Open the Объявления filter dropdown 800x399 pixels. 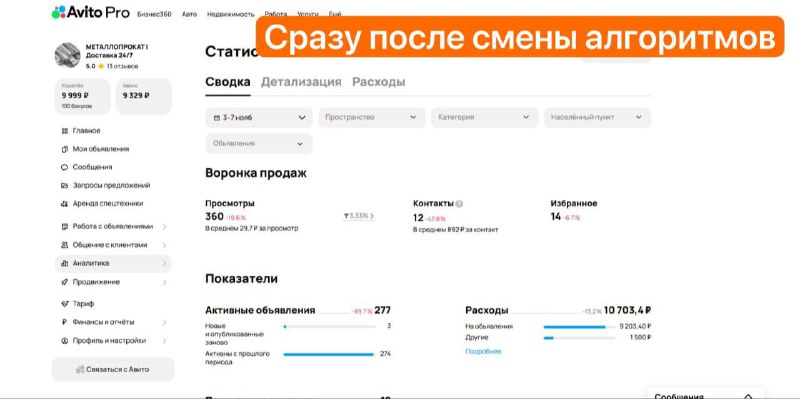[259, 144]
